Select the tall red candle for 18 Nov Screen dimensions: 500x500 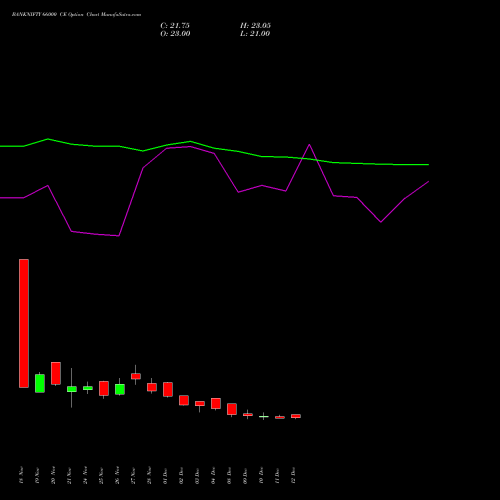tap(24, 323)
